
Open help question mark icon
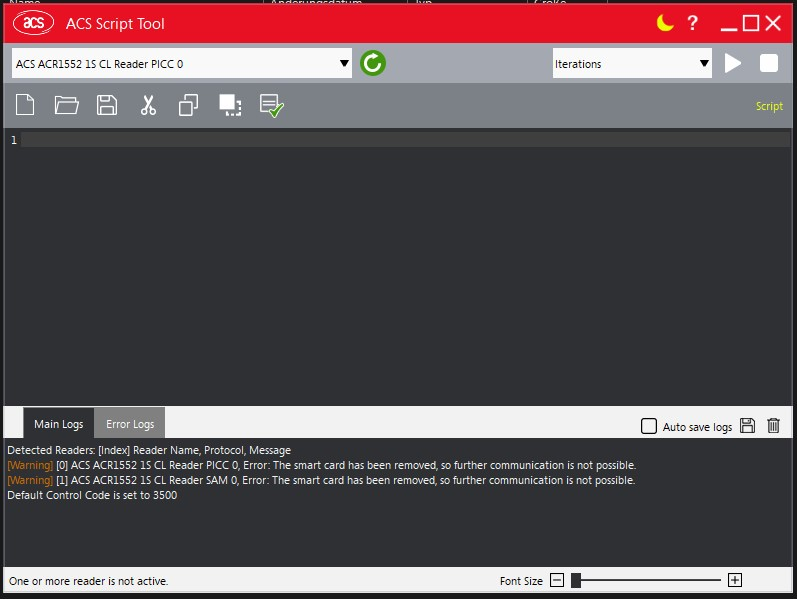click(x=692, y=23)
